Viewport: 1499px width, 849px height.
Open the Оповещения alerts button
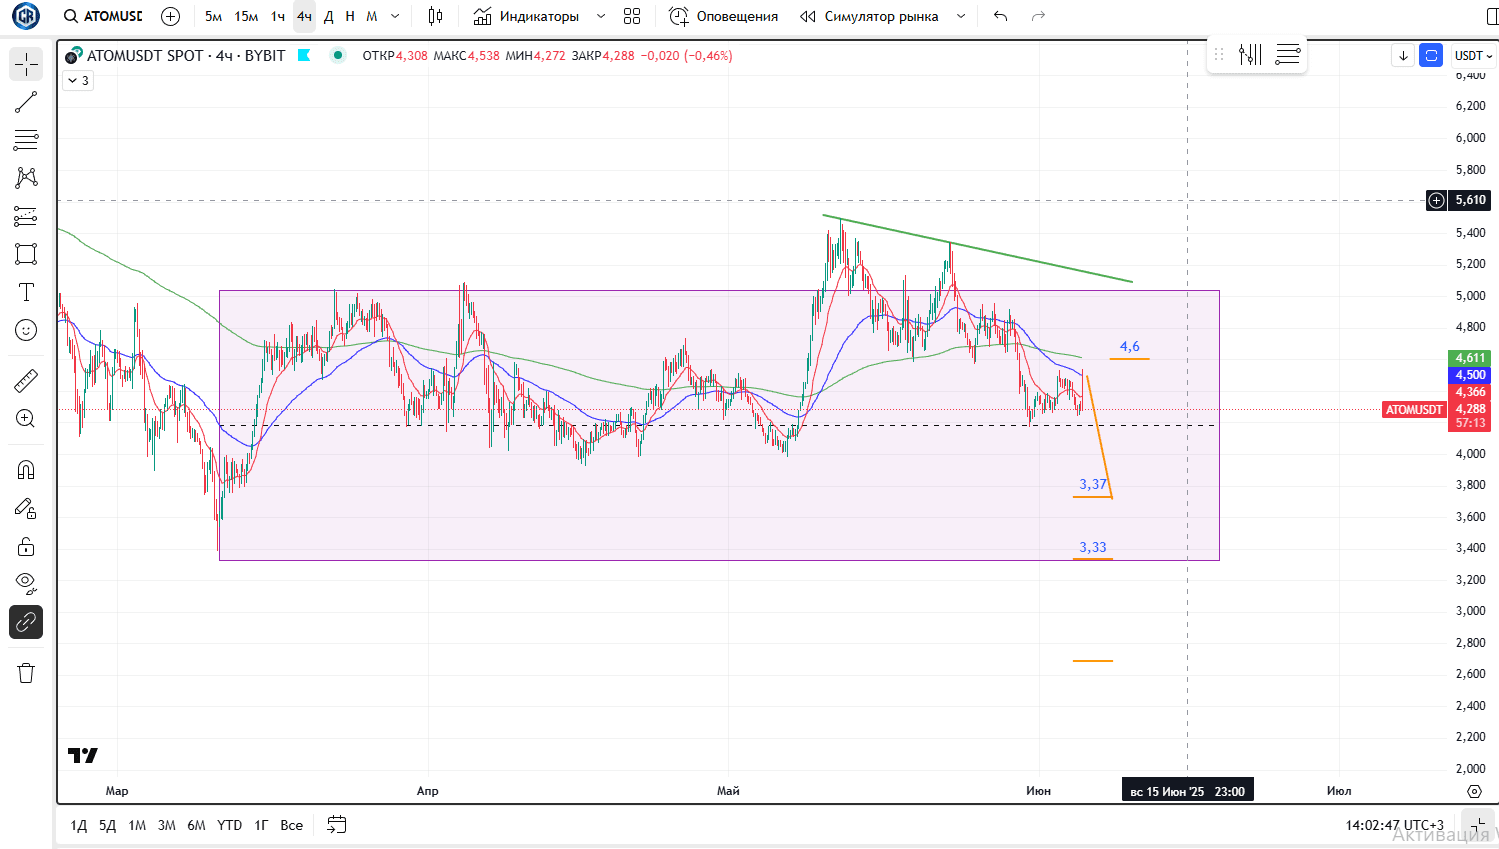pos(724,16)
